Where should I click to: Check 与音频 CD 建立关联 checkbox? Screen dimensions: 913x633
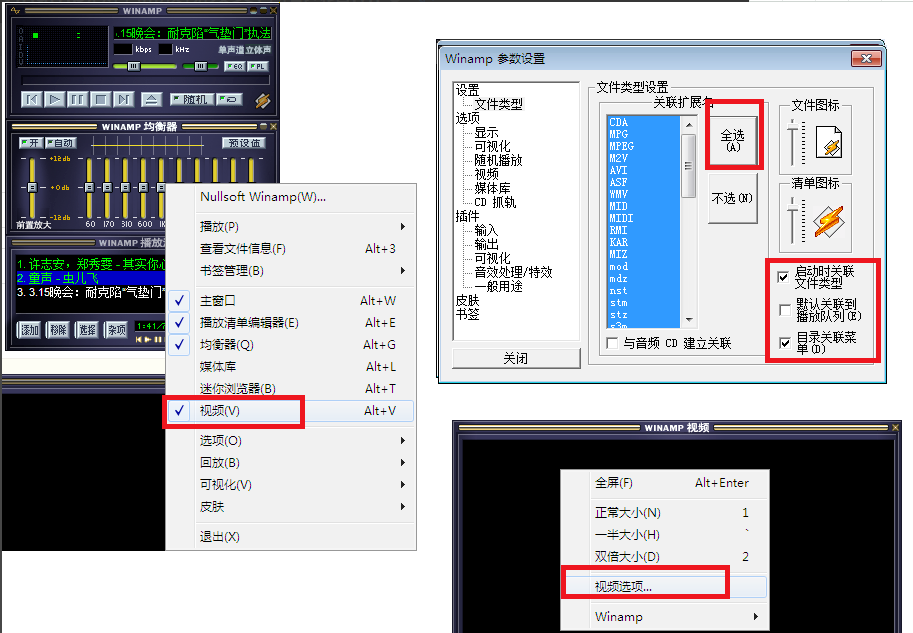[x=612, y=343]
